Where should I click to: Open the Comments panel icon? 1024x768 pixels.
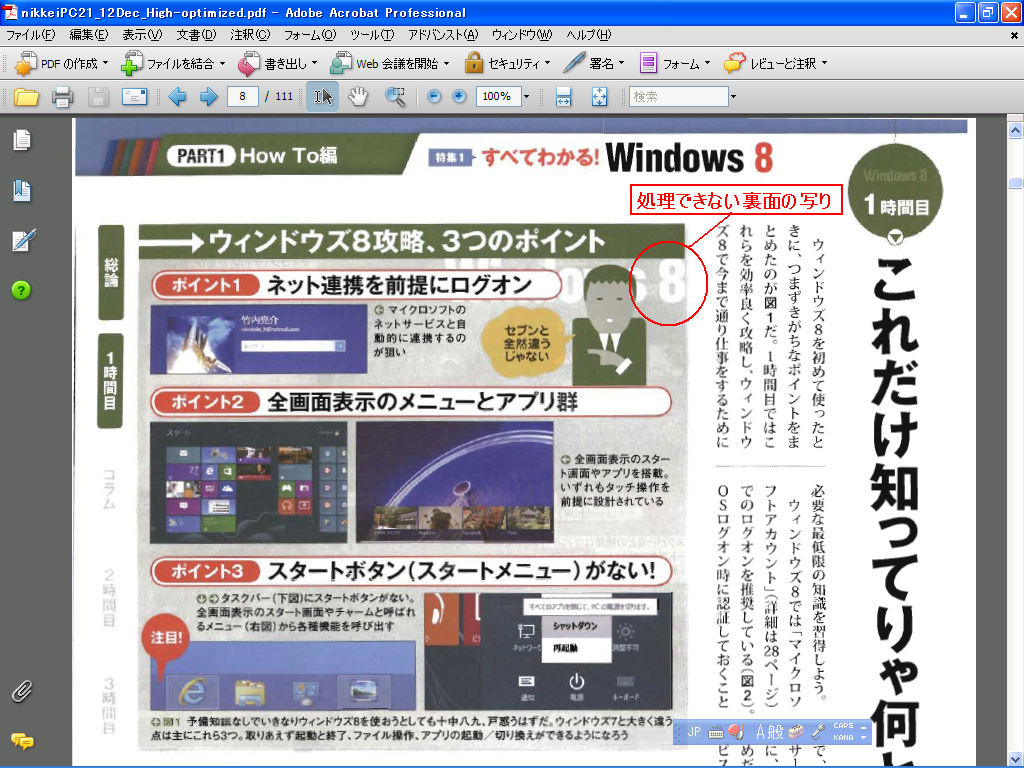click(x=22, y=741)
